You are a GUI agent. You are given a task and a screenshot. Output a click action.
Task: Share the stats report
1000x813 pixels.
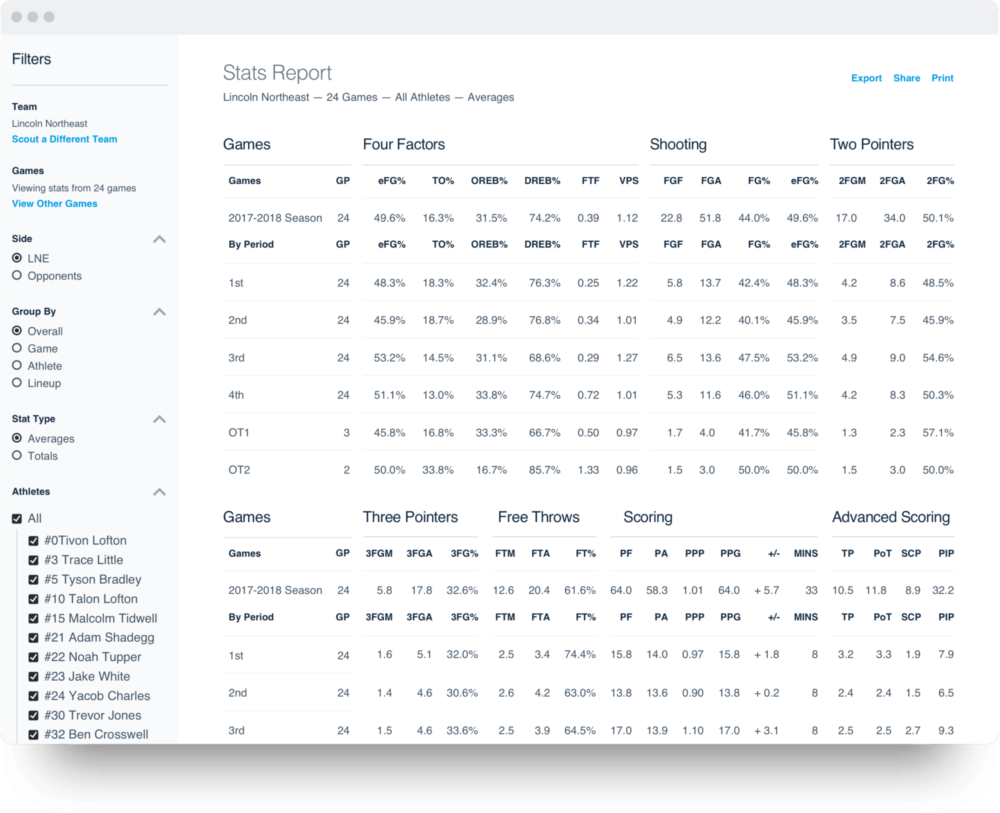click(x=906, y=78)
